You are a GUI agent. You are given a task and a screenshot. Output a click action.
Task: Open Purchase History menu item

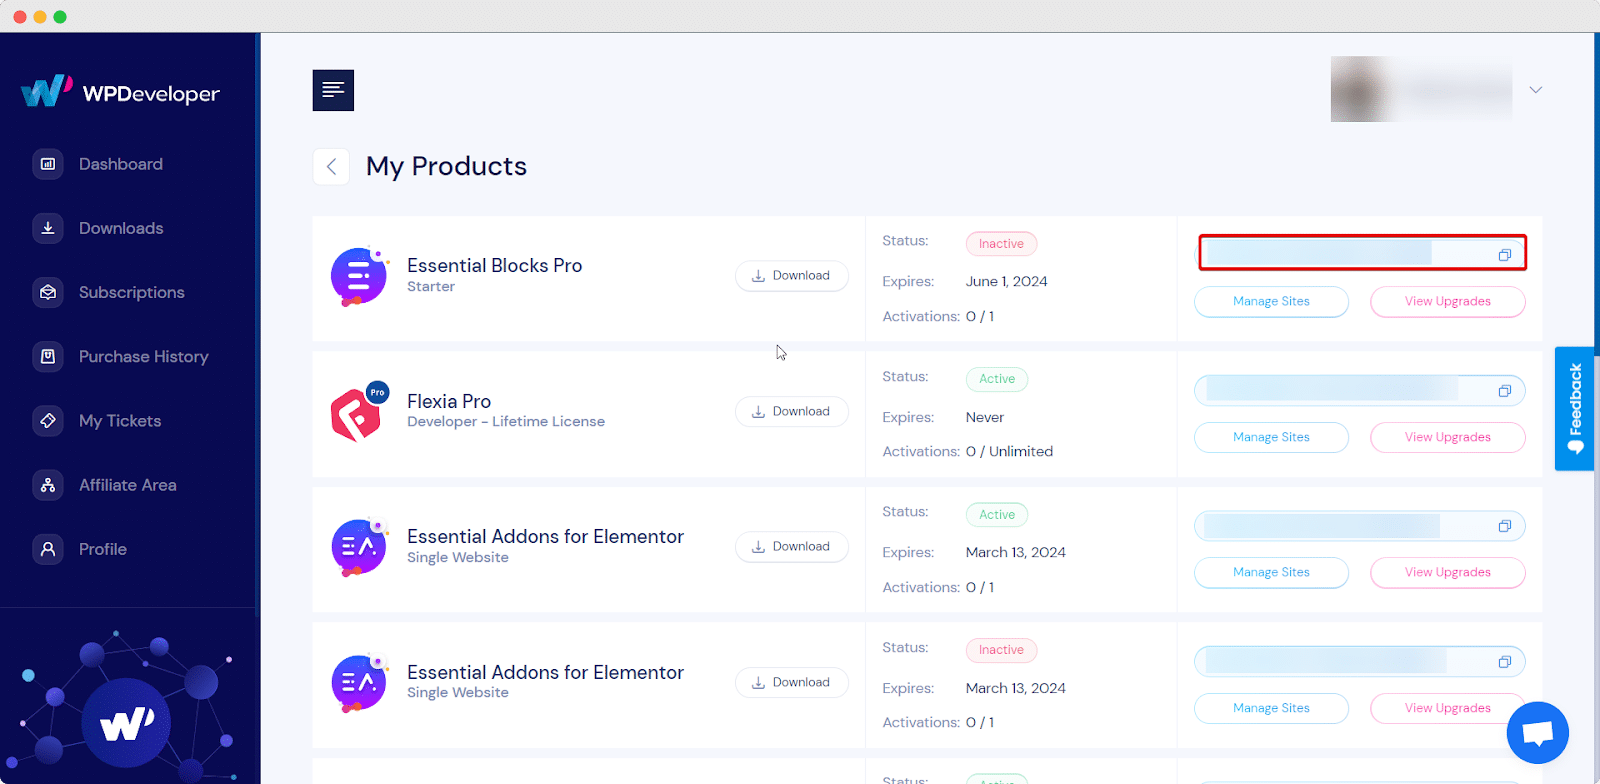coord(144,356)
